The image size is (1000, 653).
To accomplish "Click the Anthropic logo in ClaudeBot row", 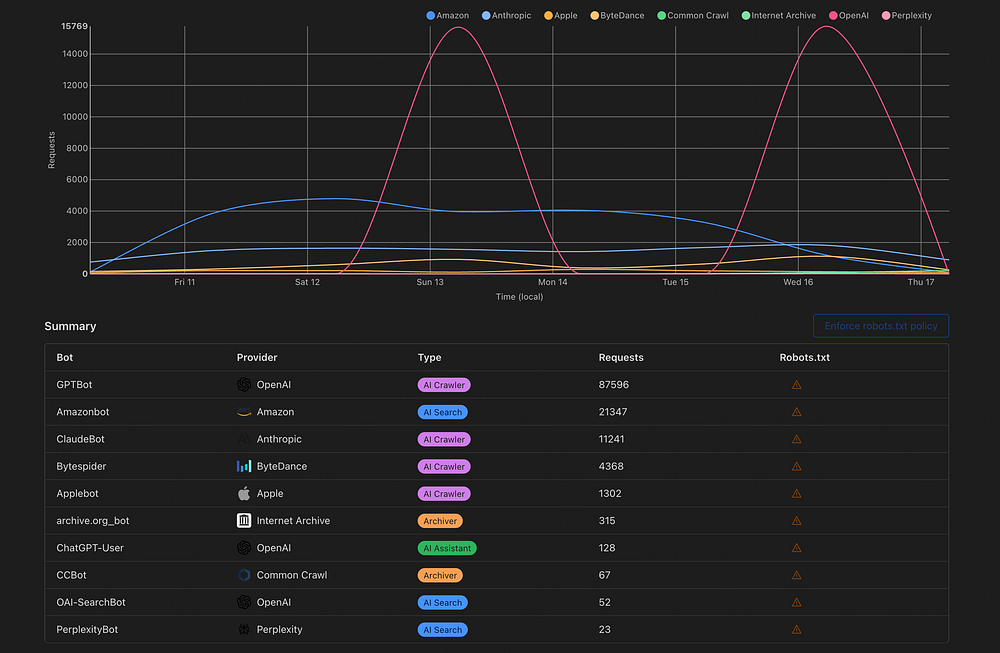I will point(244,439).
